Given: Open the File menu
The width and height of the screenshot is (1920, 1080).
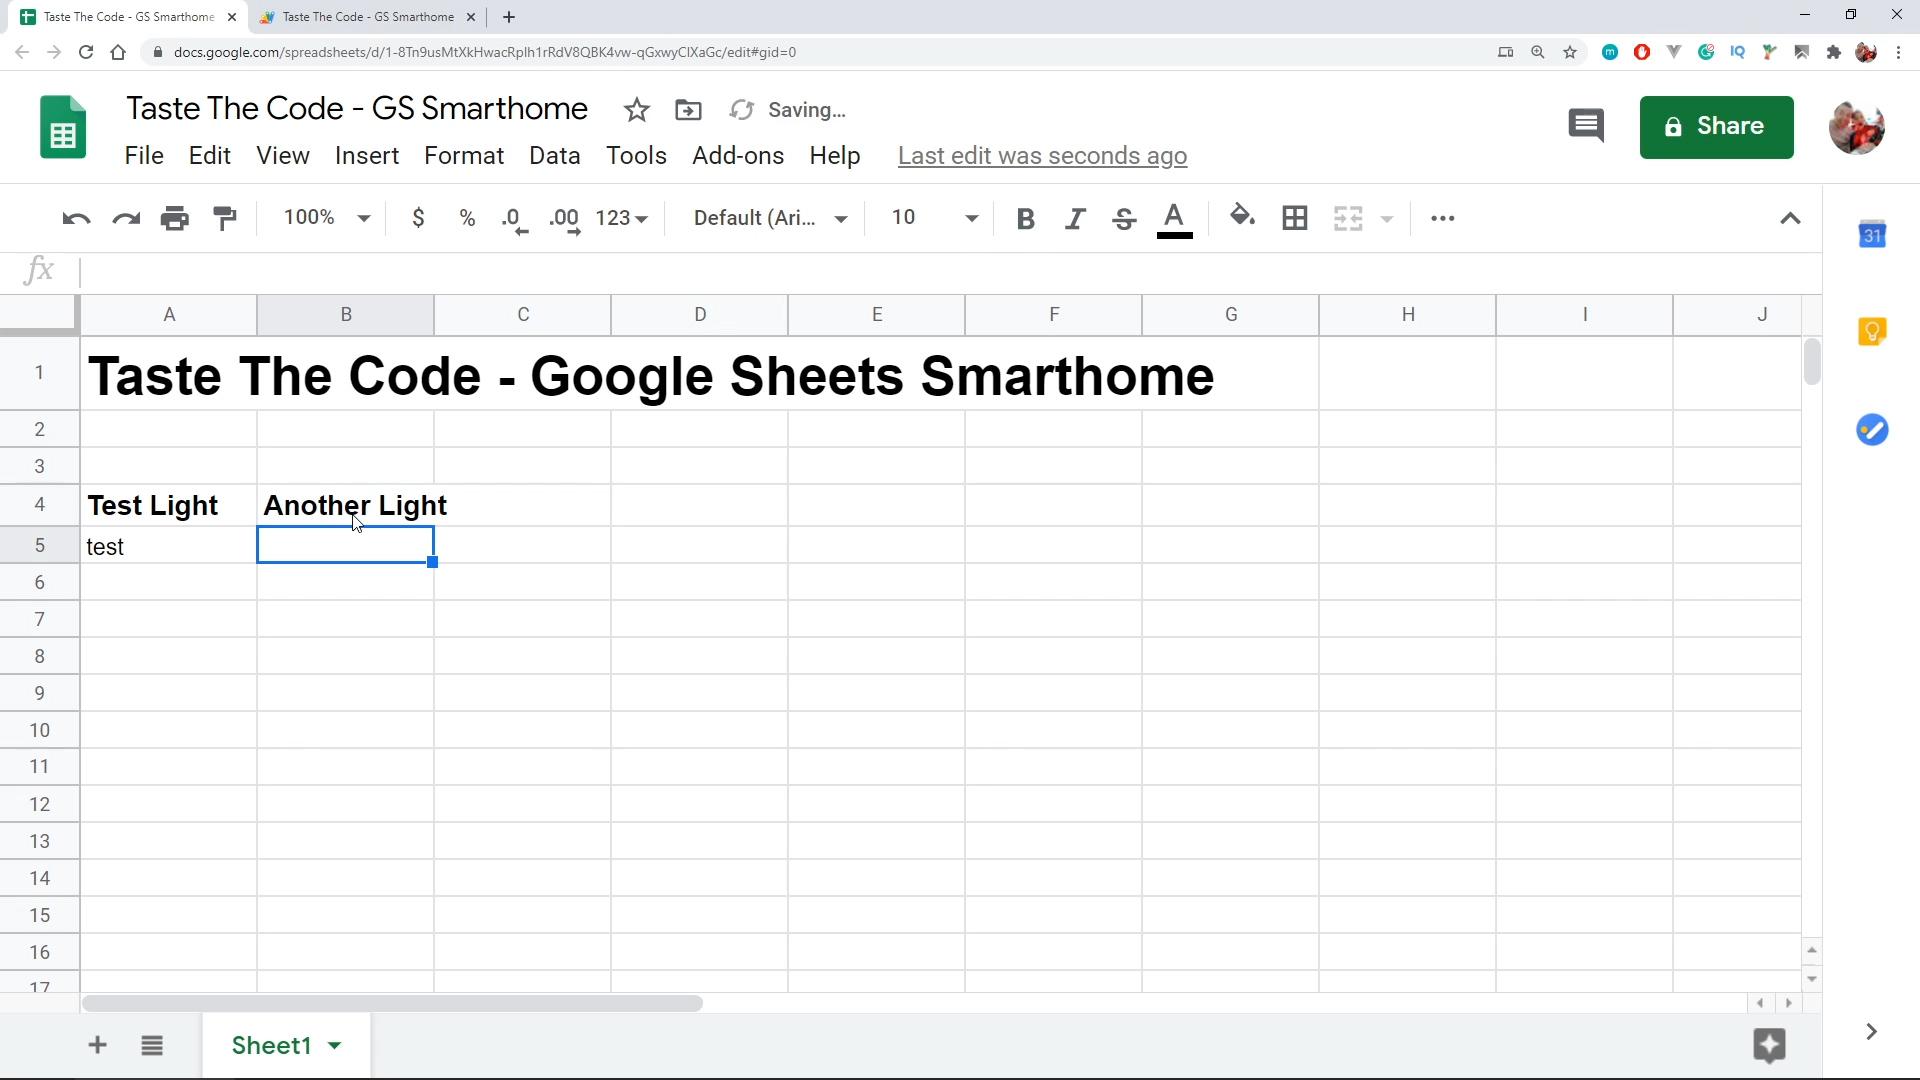Looking at the screenshot, I should coord(144,156).
